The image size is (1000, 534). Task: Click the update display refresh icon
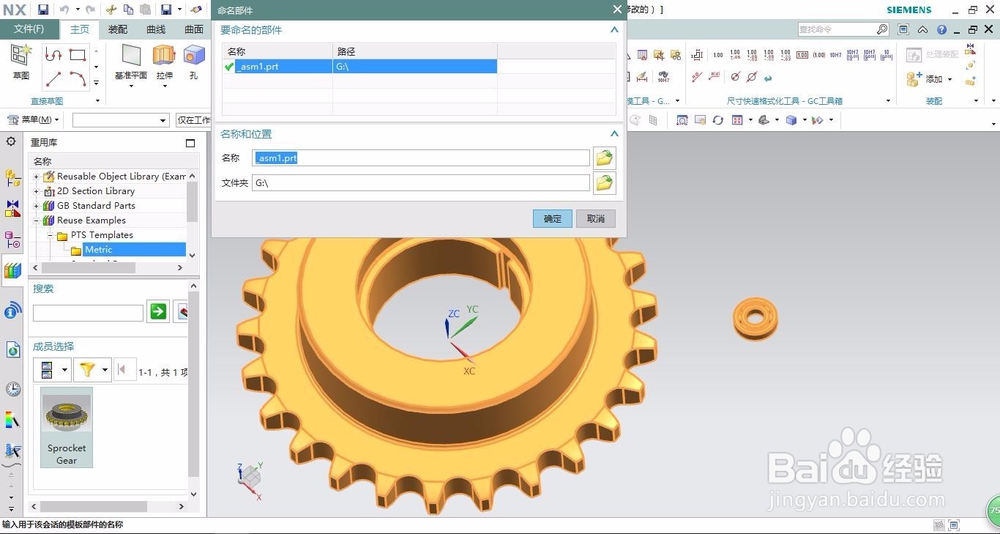718,120
